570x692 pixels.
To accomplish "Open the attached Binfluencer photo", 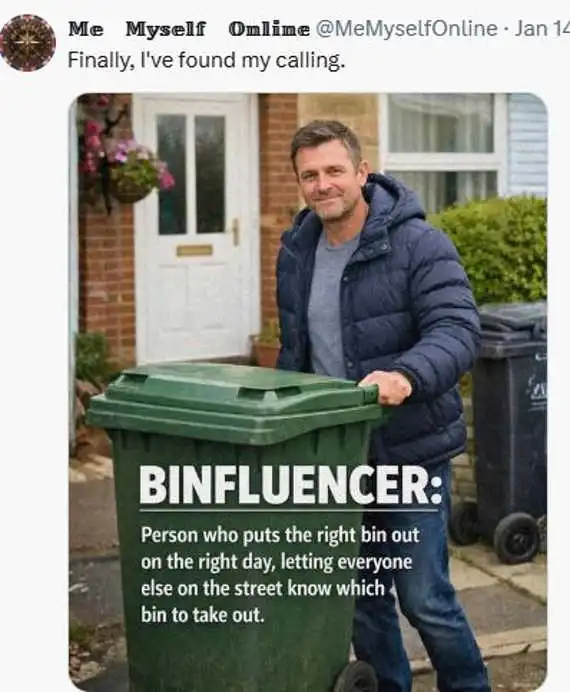I will point(308,392).
